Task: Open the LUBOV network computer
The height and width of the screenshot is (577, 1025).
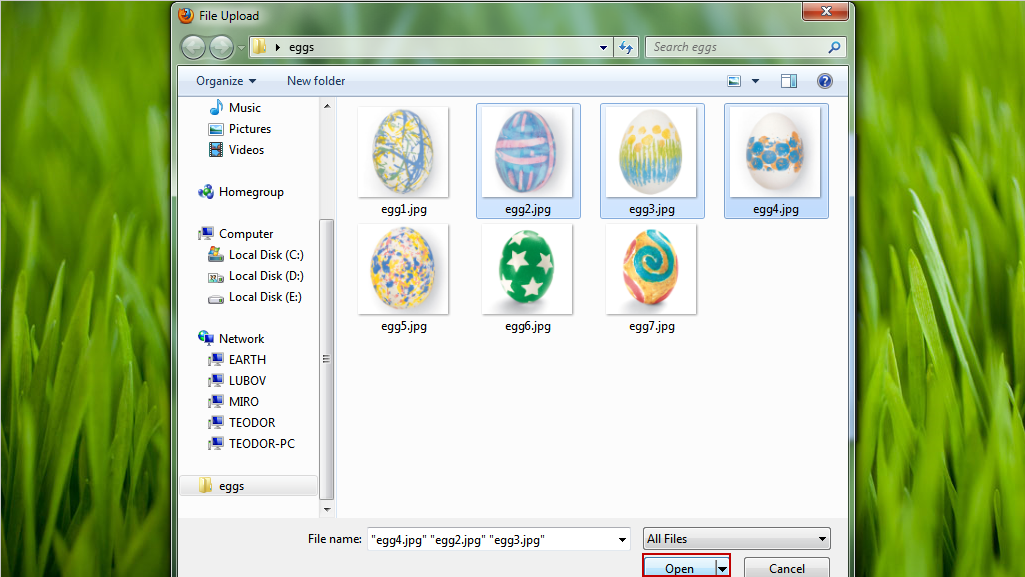Action: 237,380
